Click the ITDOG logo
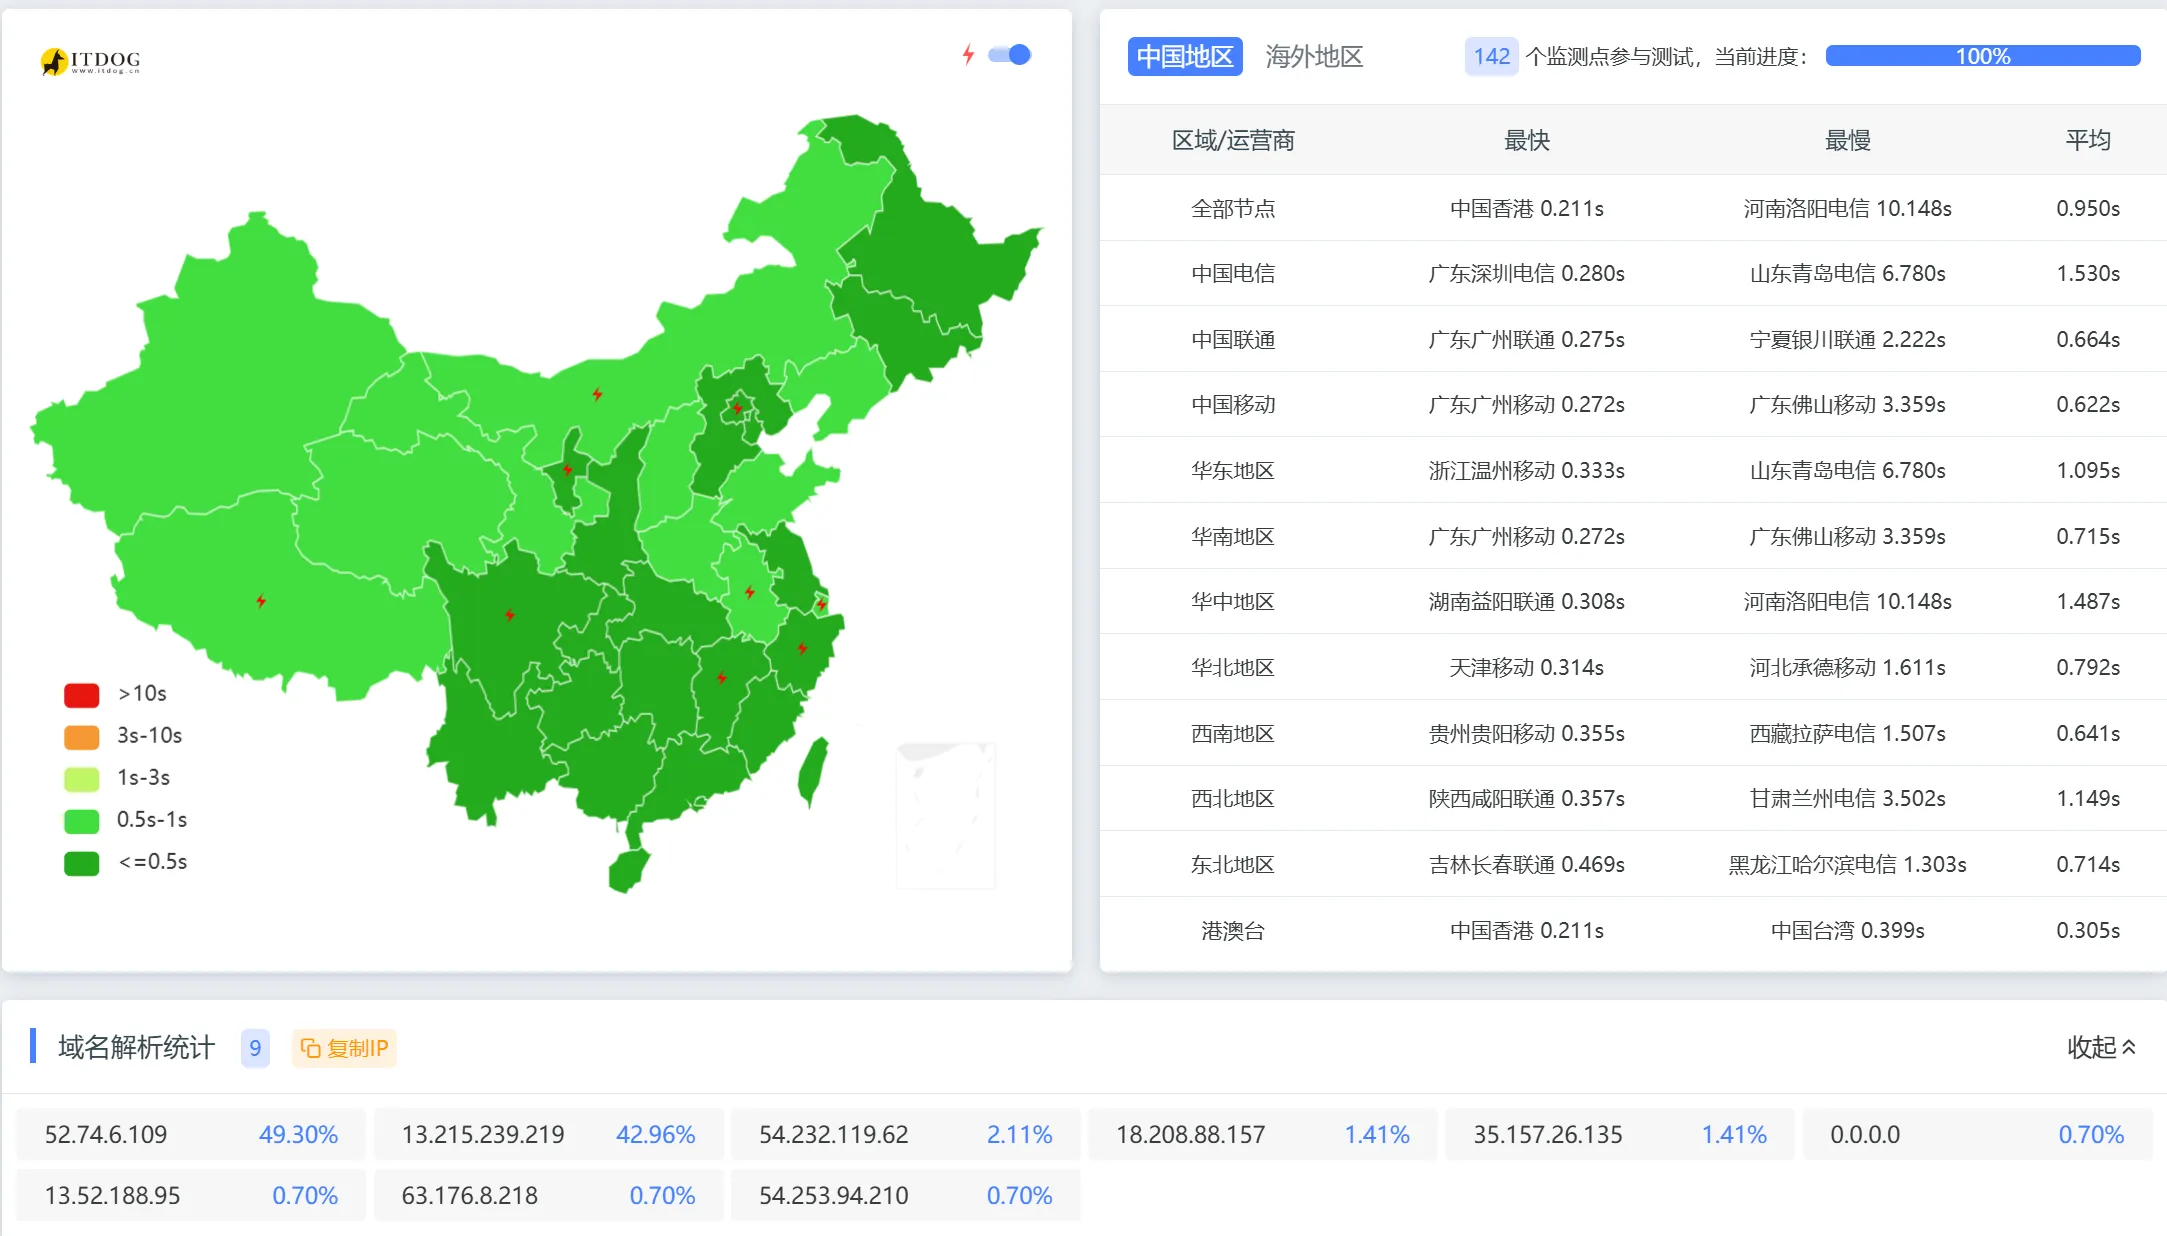Screen dimensions: 2167x1236 [91, 61]
